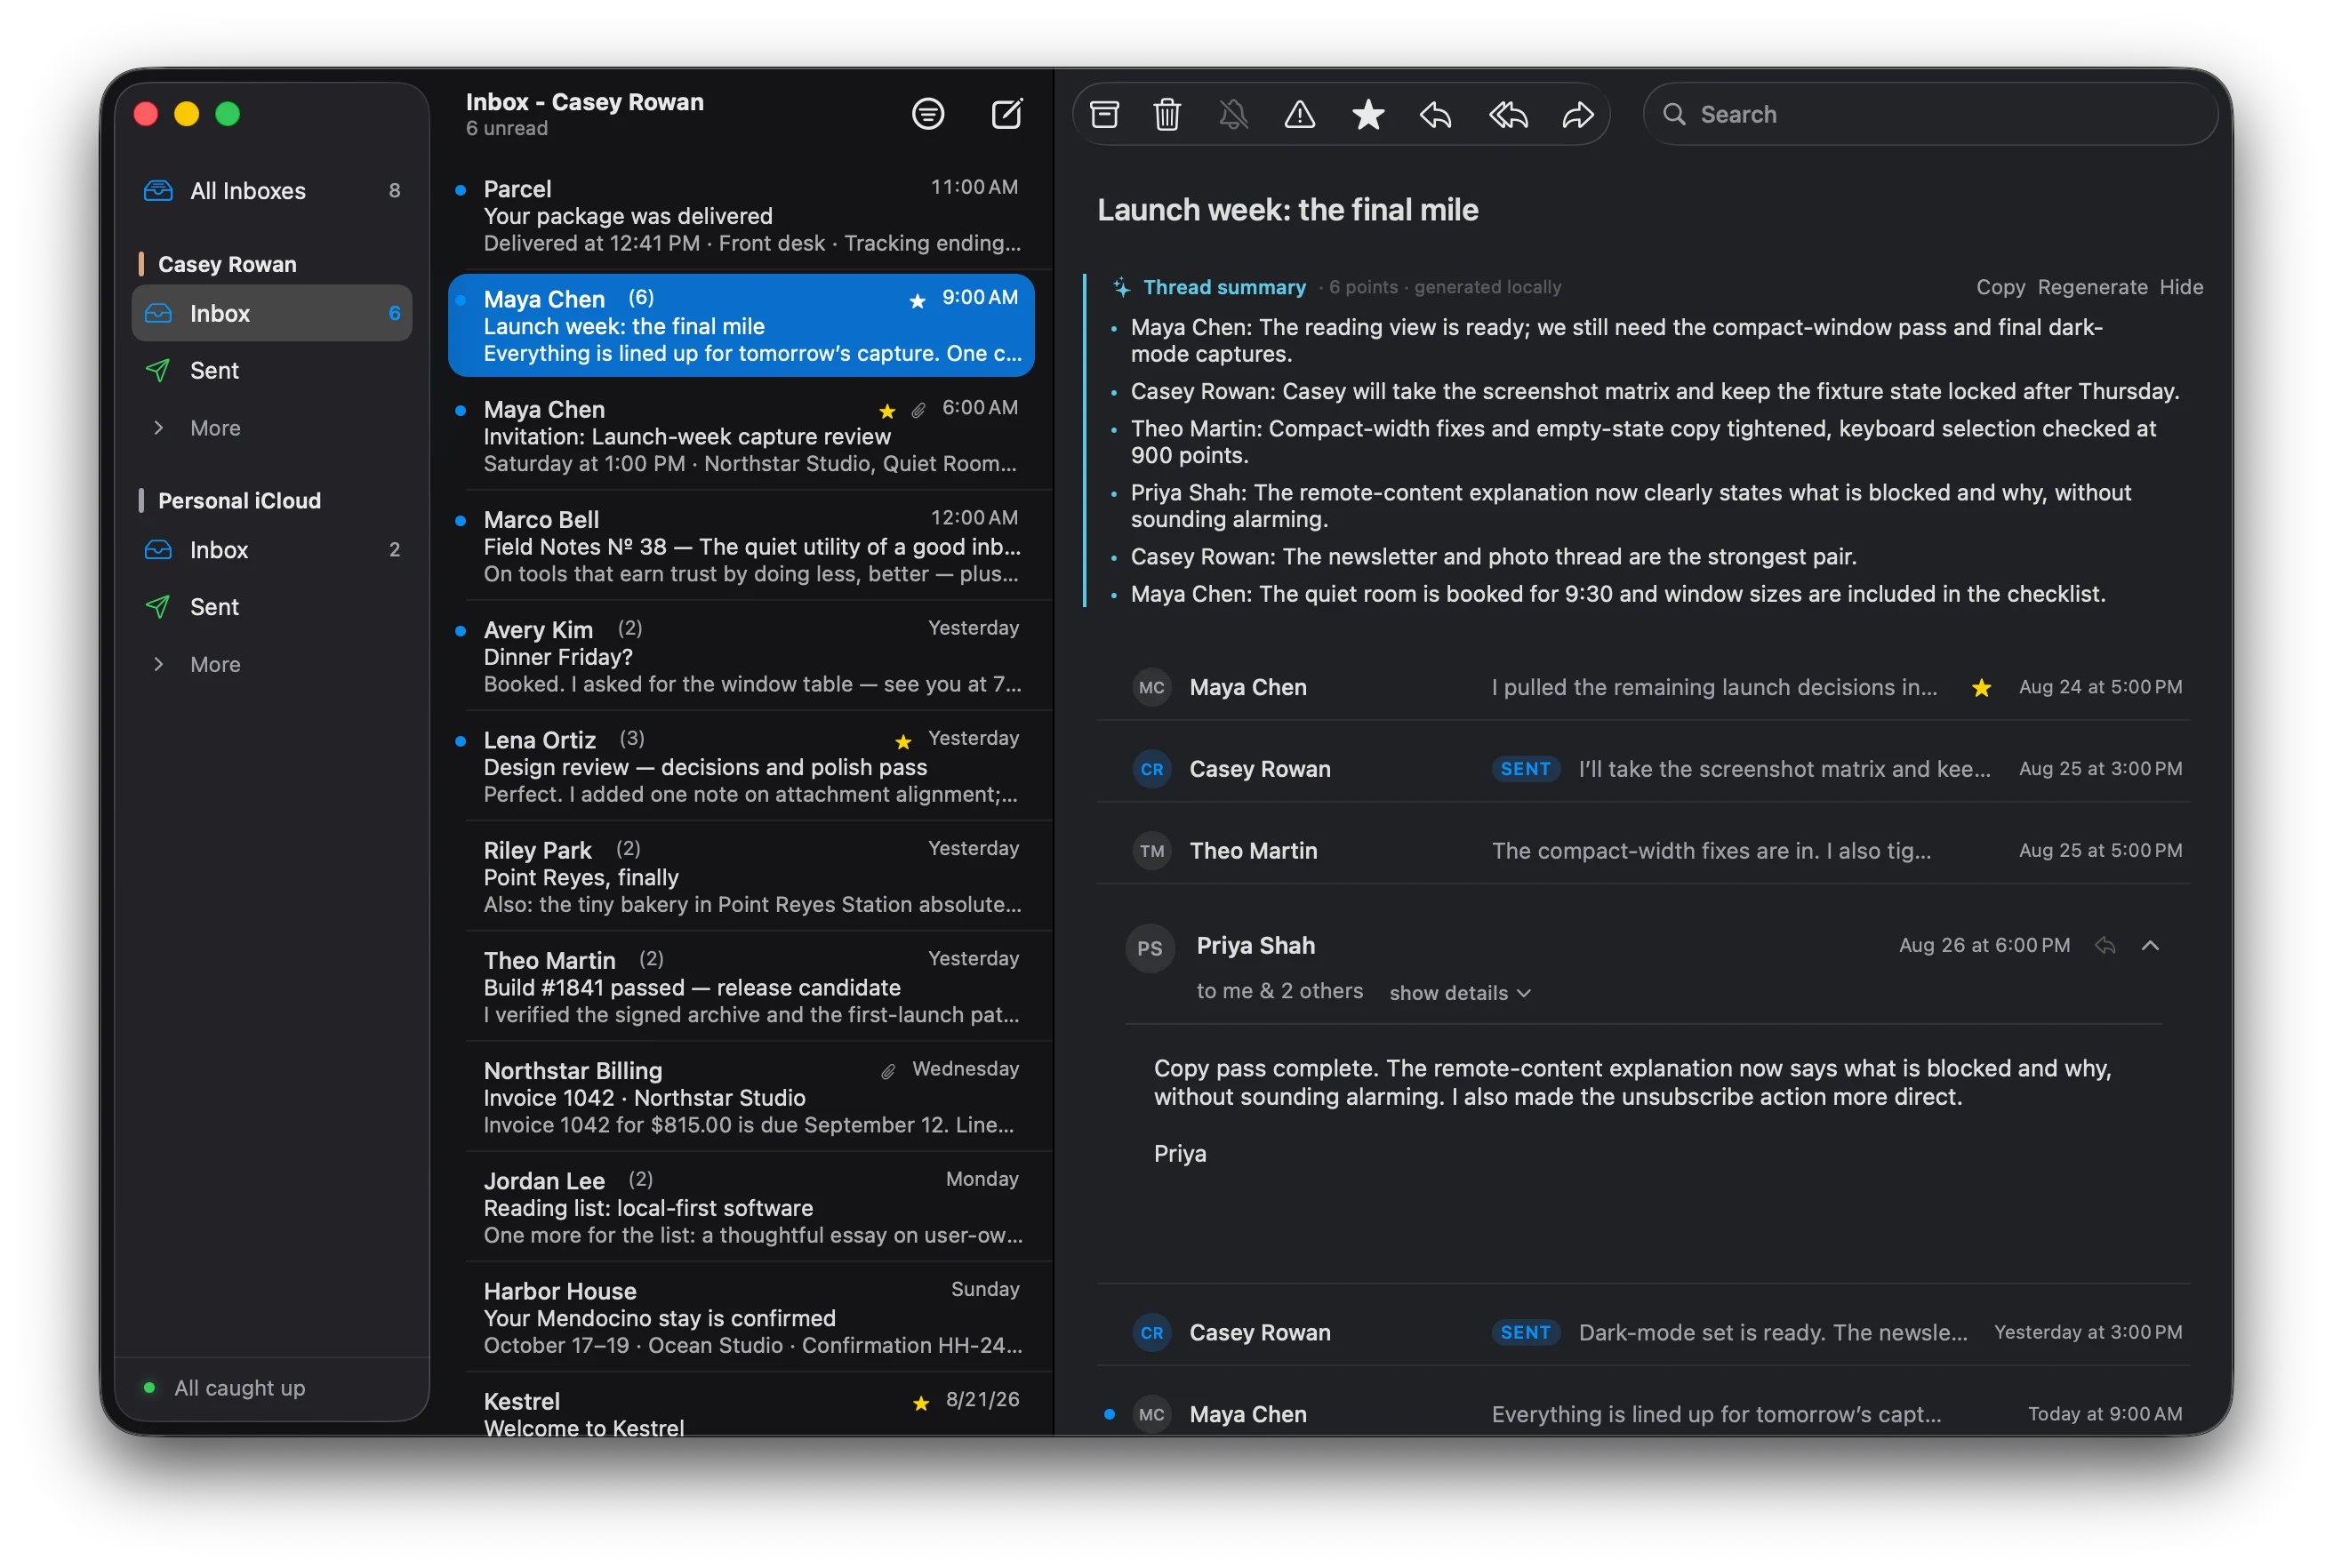
Task: Expand Casey Rowan's Aug 25 sent message
Action: click(1643, 769)
